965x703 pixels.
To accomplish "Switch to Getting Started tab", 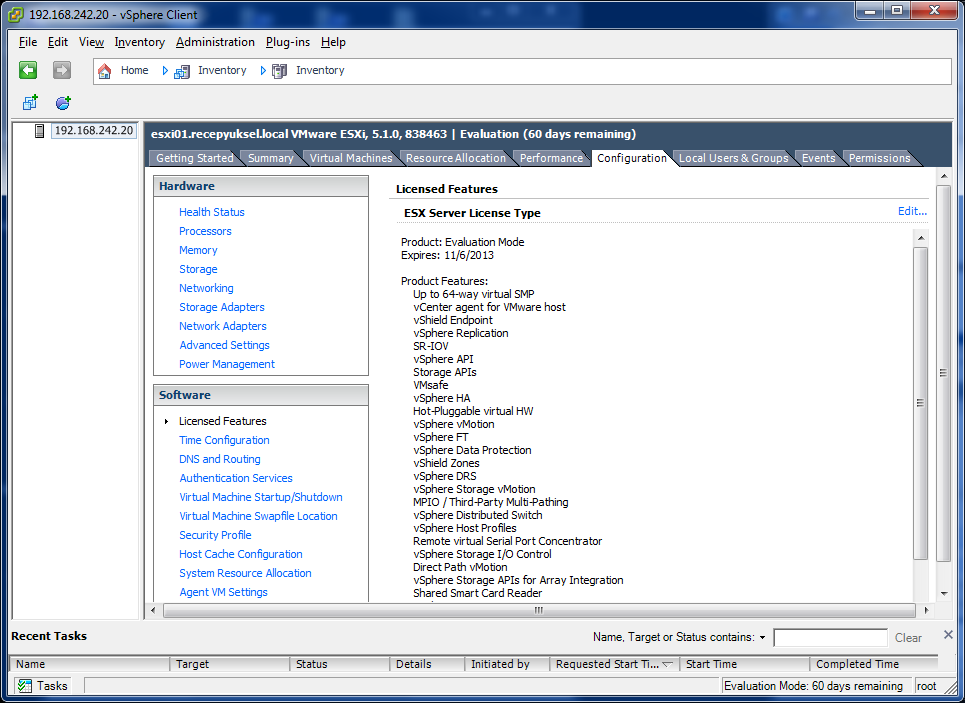I will point(194,158).
